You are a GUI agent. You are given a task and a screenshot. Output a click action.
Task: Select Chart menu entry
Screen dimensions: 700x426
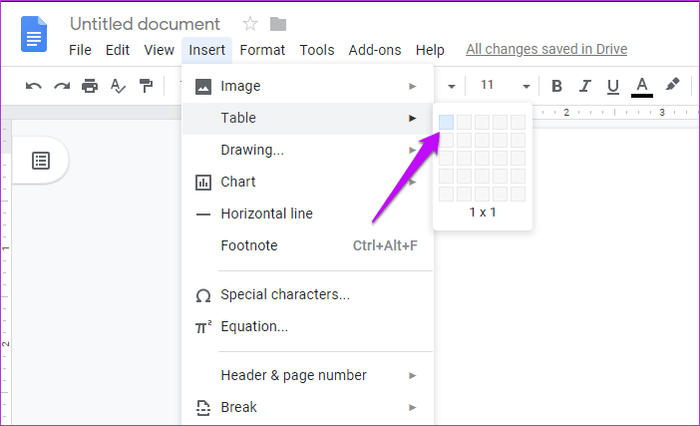(308, 182)
